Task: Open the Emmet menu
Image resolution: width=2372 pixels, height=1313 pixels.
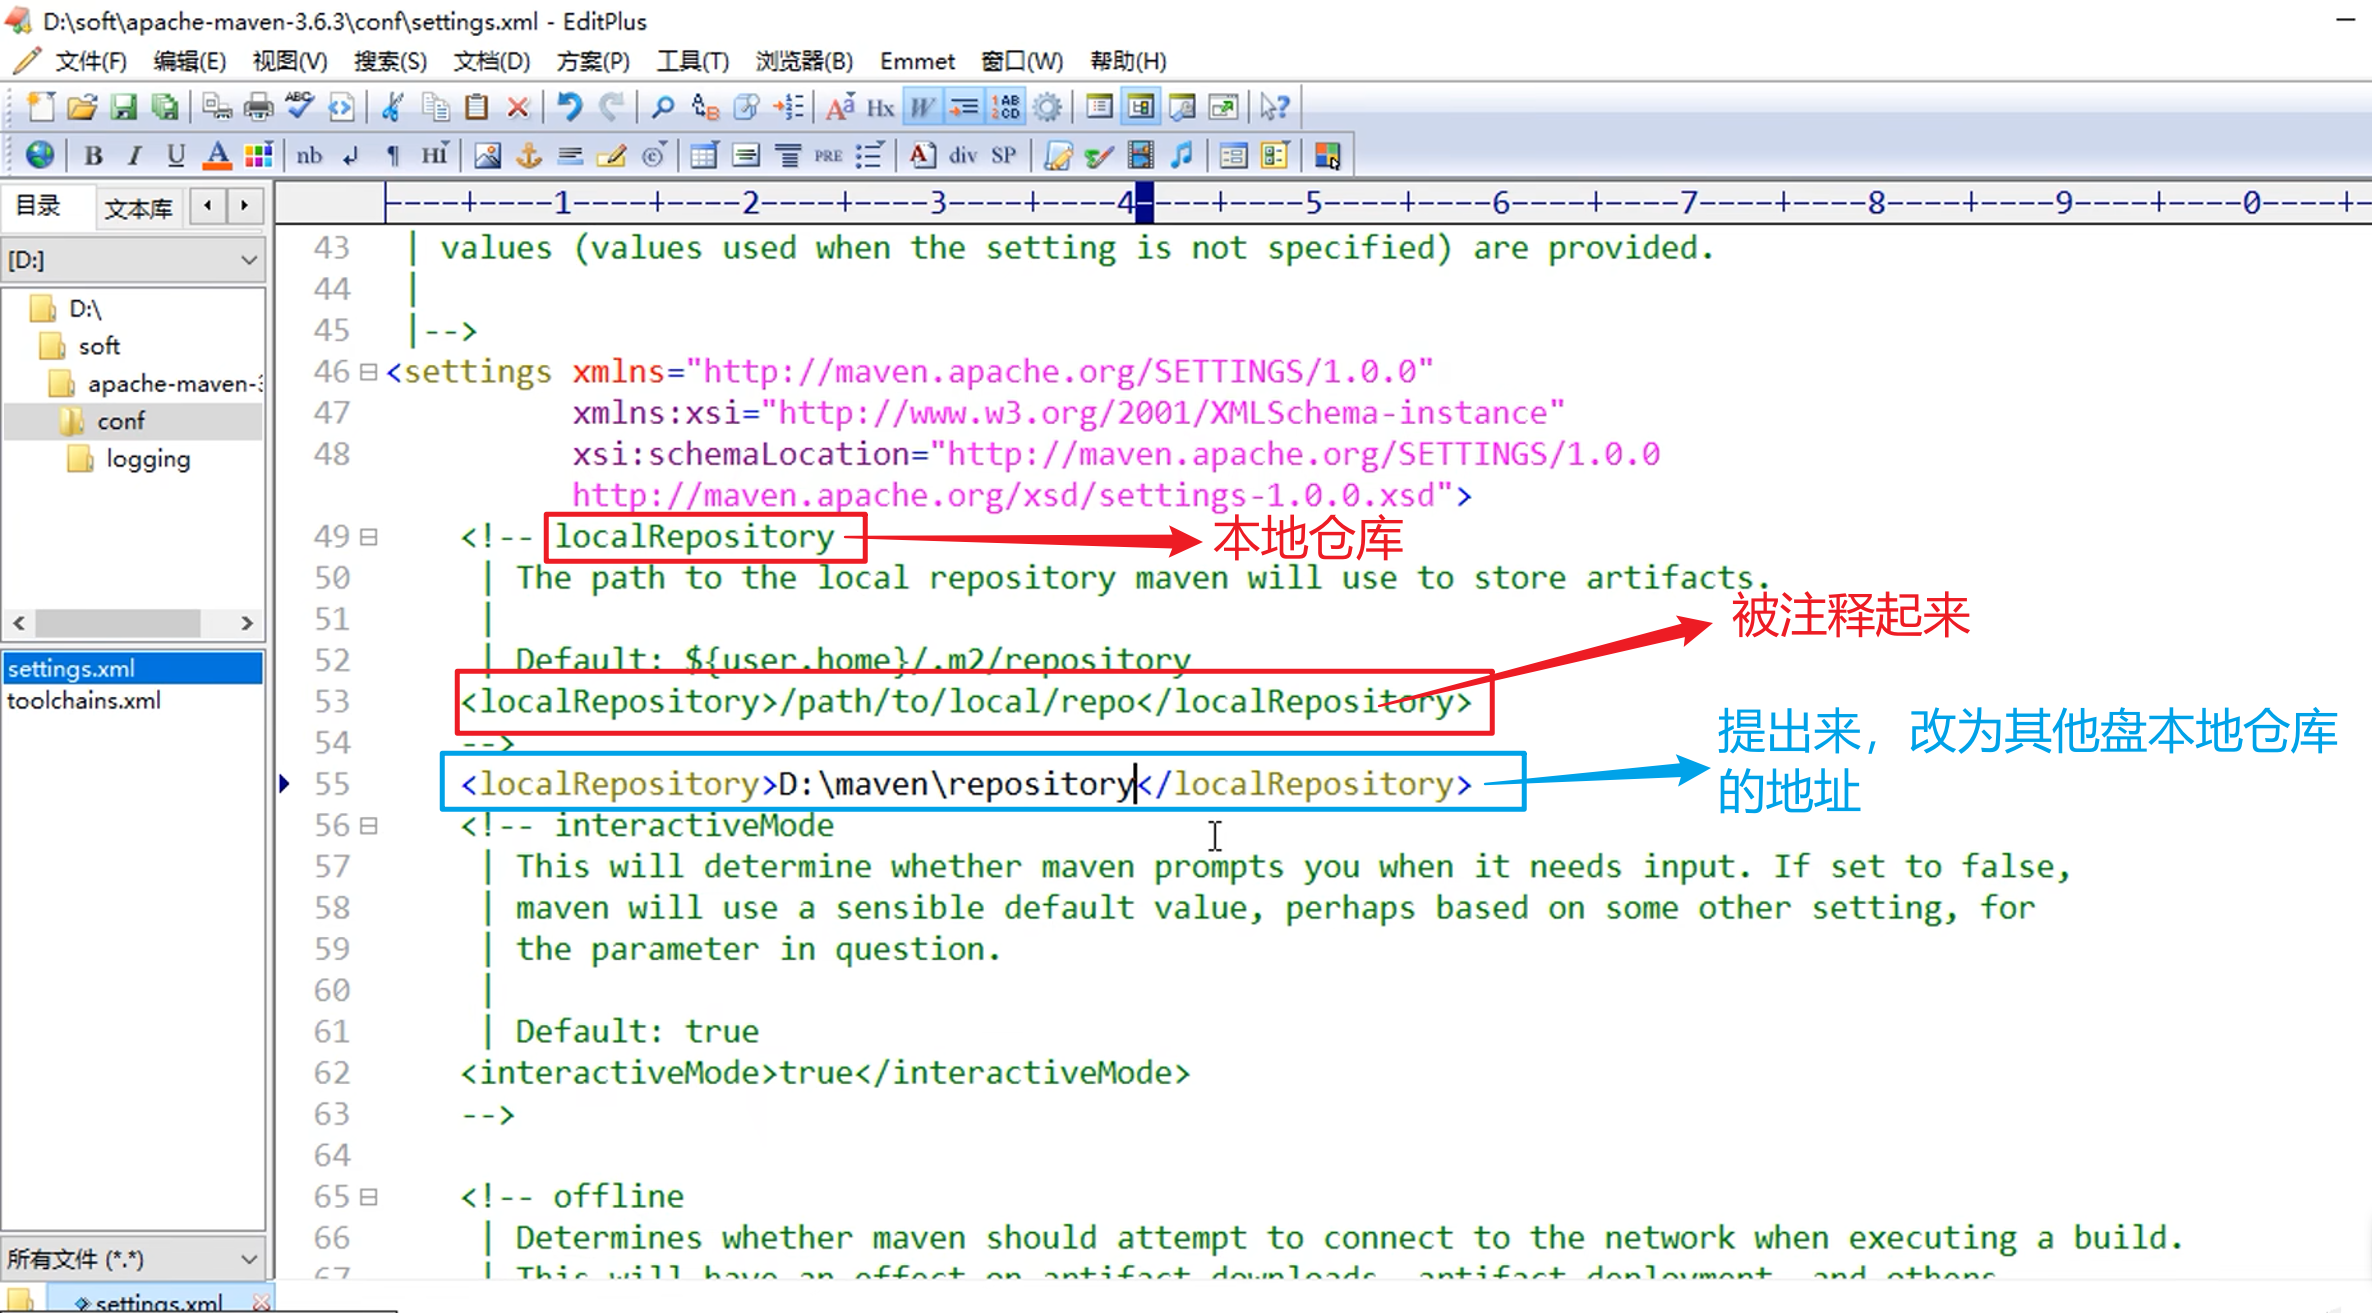Action: coord(916,62)
